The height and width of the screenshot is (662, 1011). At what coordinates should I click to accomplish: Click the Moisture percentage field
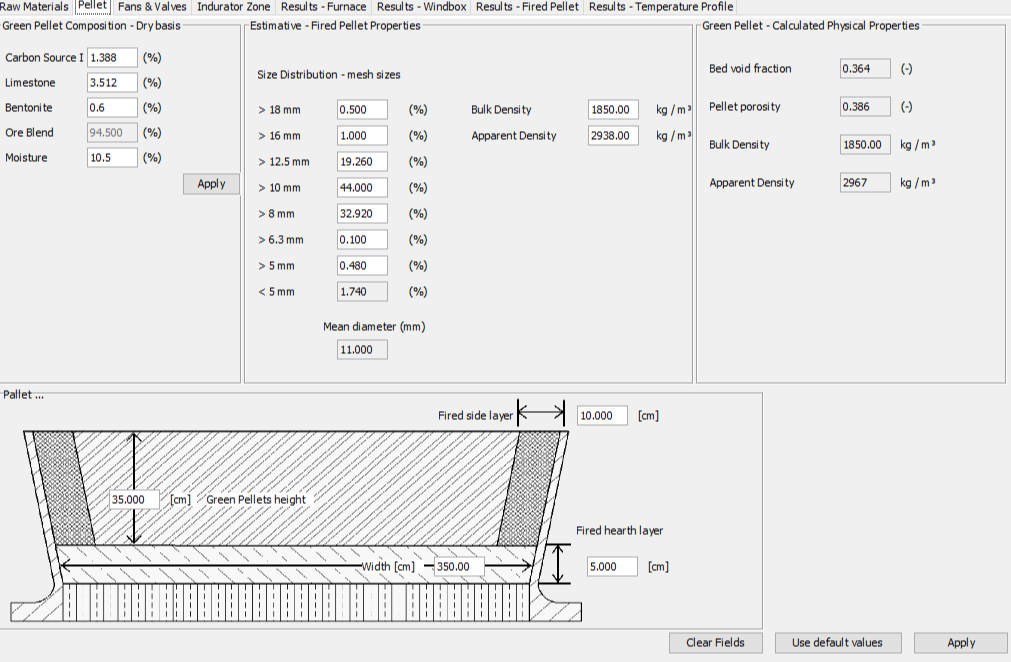click(112, 158)
